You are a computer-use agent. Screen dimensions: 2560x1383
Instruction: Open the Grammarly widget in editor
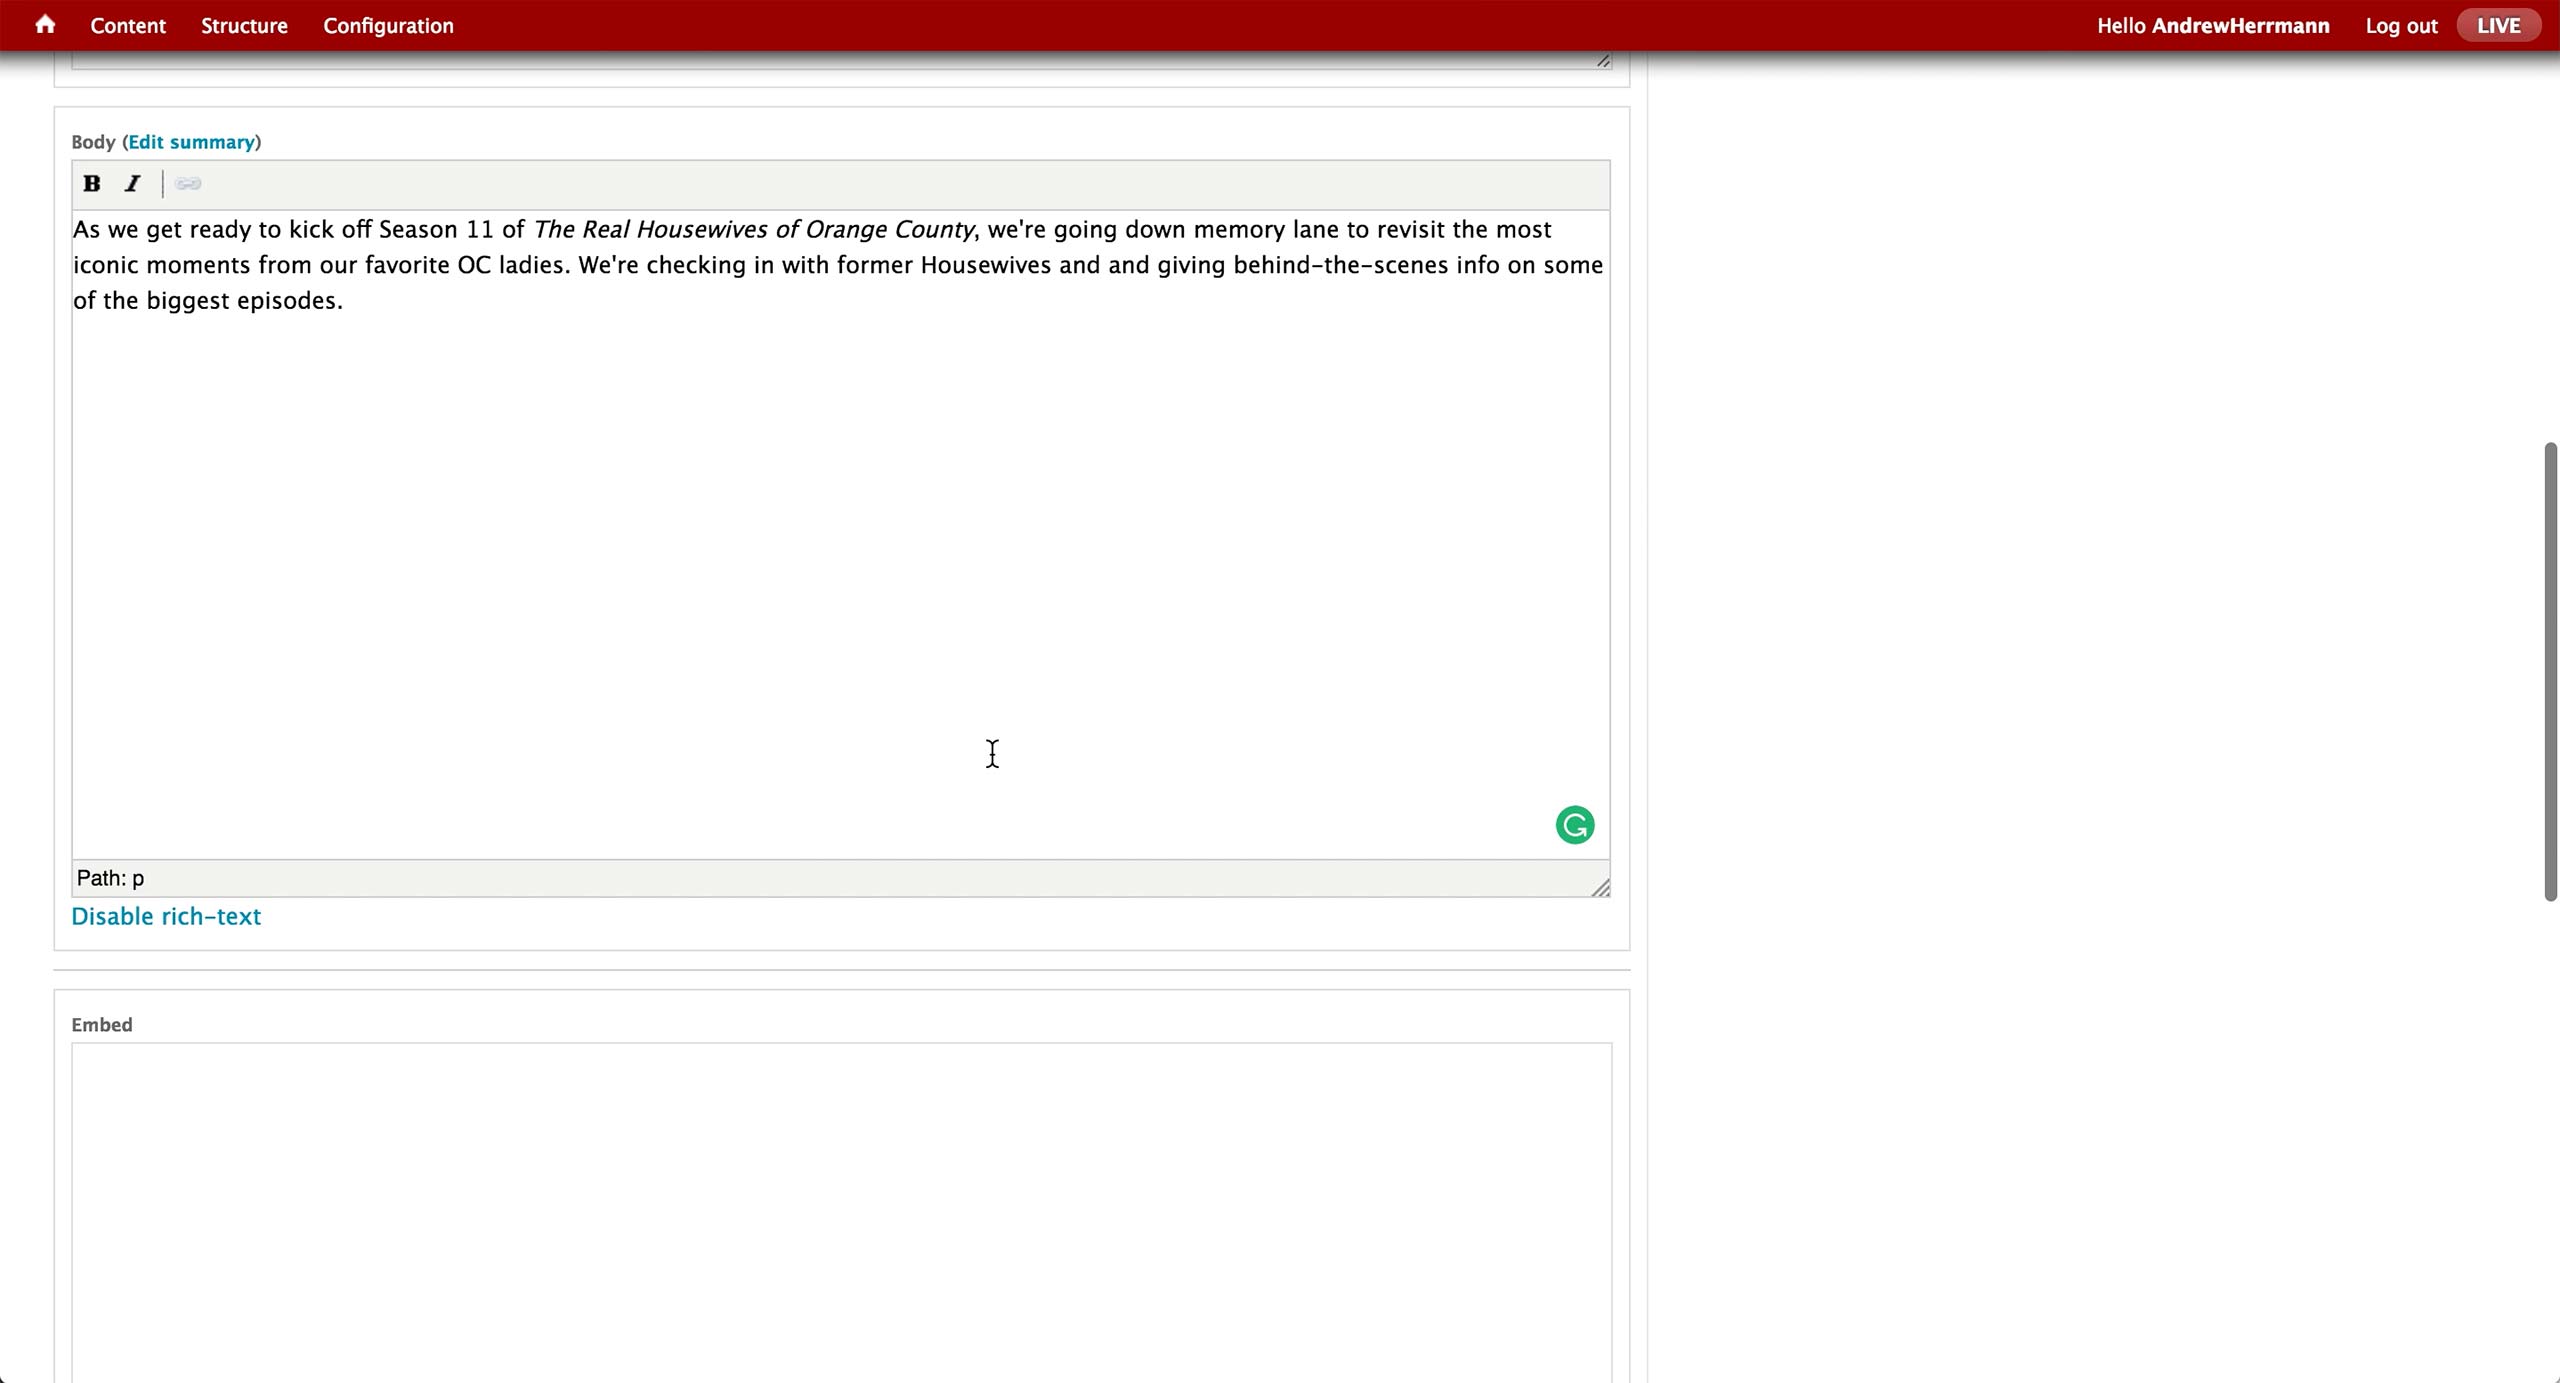click(1574, 825)
